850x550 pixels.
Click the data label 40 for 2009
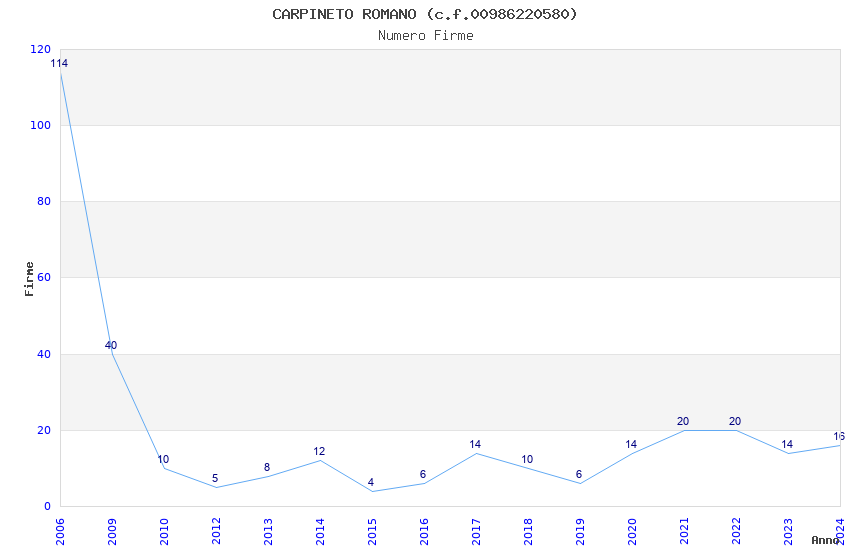click(x=111, y=345)
